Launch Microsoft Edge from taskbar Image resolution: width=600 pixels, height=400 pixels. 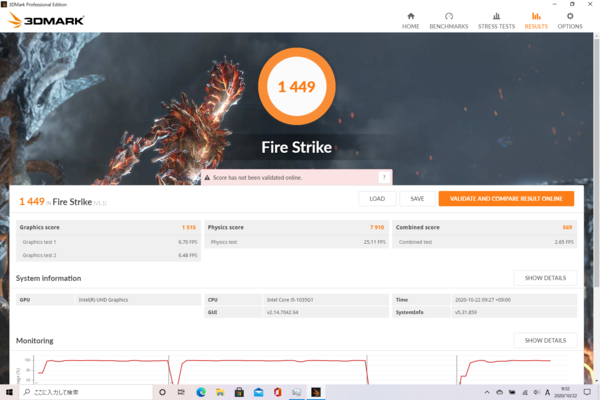pyautogui.click(x=201, y=392)
